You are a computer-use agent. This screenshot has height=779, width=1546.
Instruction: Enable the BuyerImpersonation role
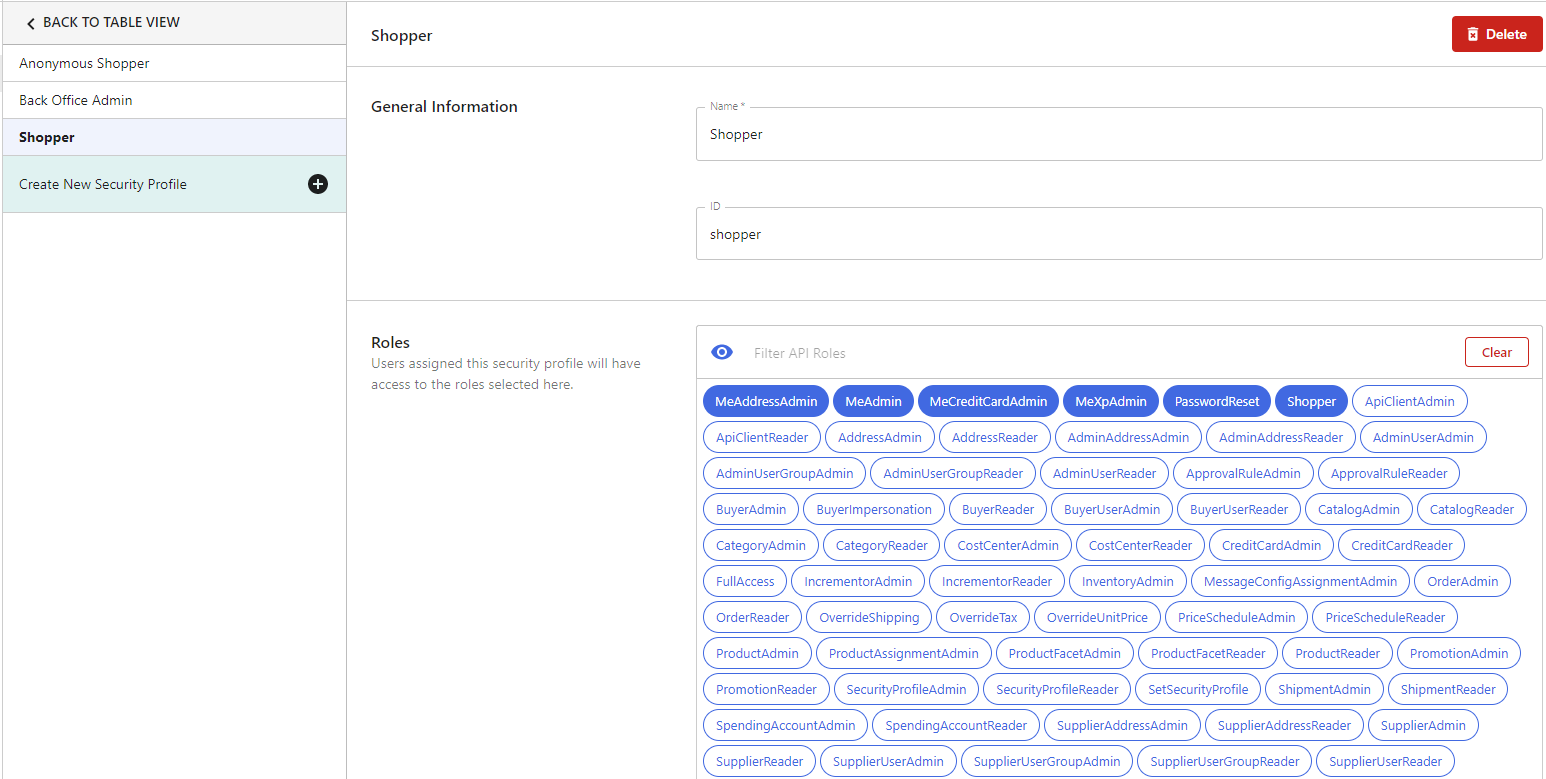pyautogui.click(x=873, y=509)
